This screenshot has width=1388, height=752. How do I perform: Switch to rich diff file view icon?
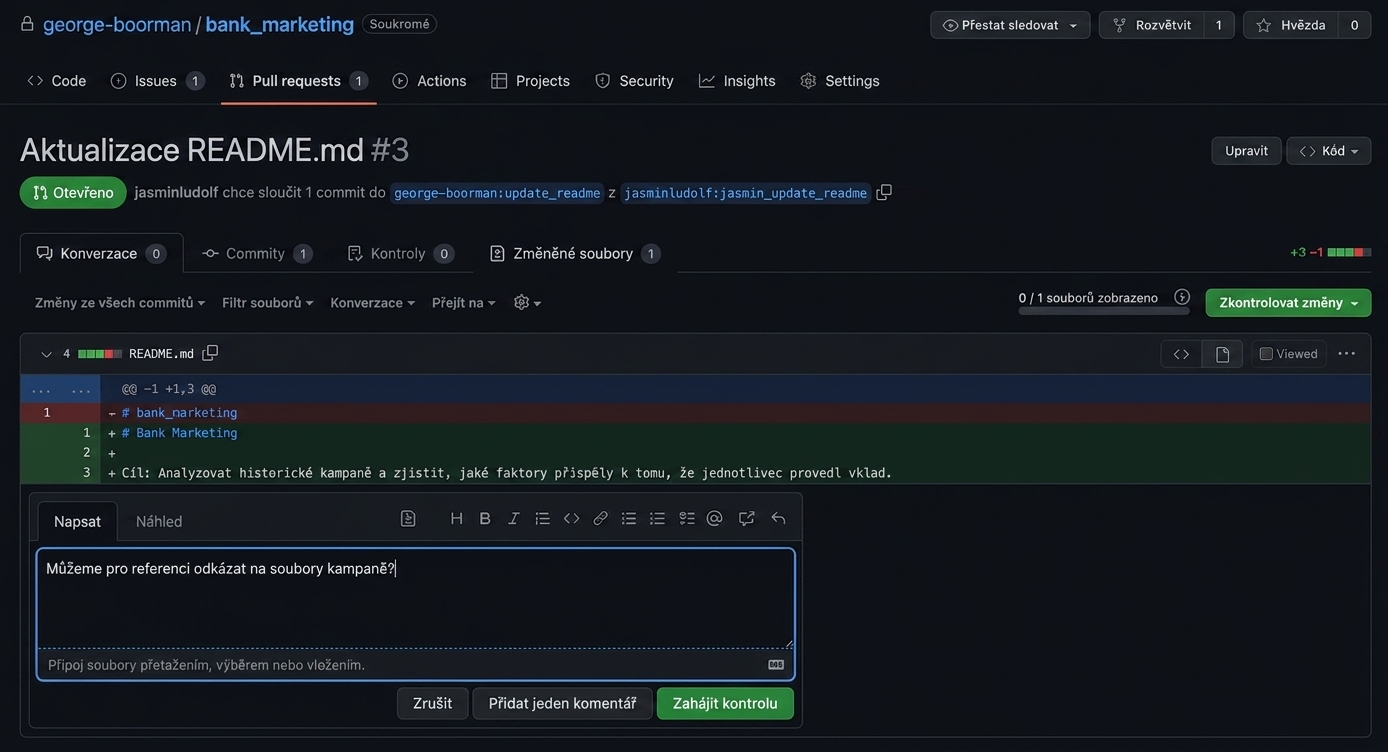(x=1222, y=354)
